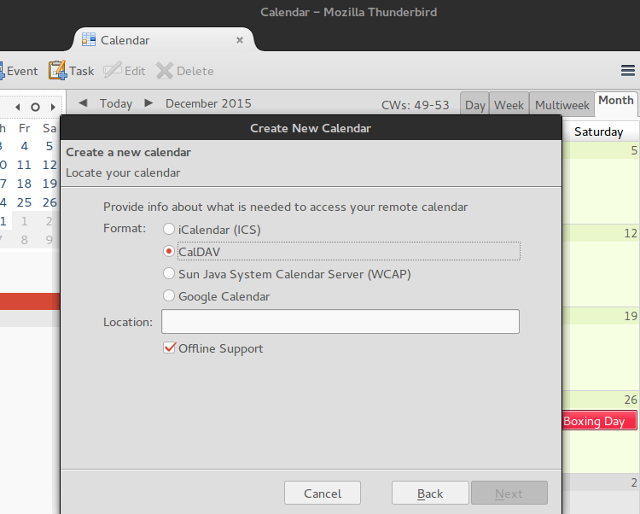Image resolution: width=640 pixels, height=514 pixels.
Task: Select day 4 in mini-calendar
Action: coord(24,146)
